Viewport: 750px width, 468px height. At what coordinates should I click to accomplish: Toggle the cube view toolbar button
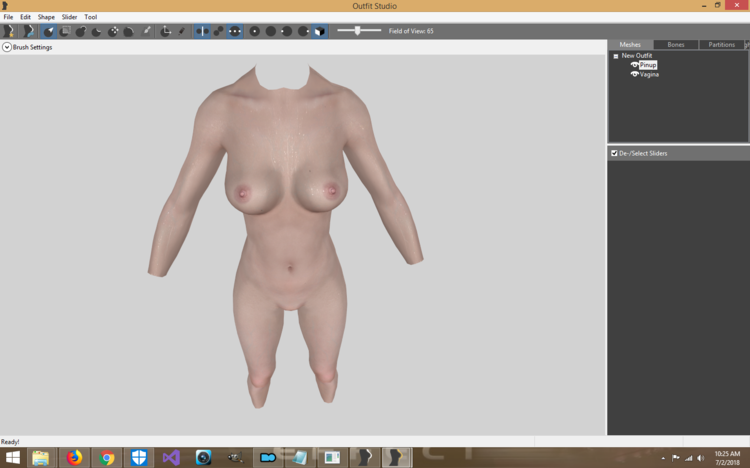click(320, 31)
